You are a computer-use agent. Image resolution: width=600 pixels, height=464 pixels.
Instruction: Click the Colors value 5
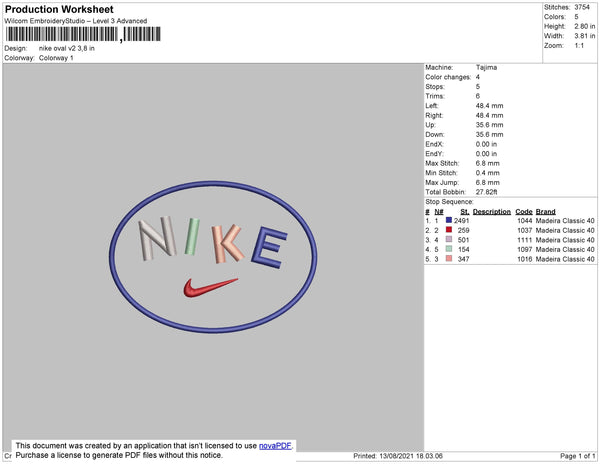pyautogui.click(x=576, y=17)
